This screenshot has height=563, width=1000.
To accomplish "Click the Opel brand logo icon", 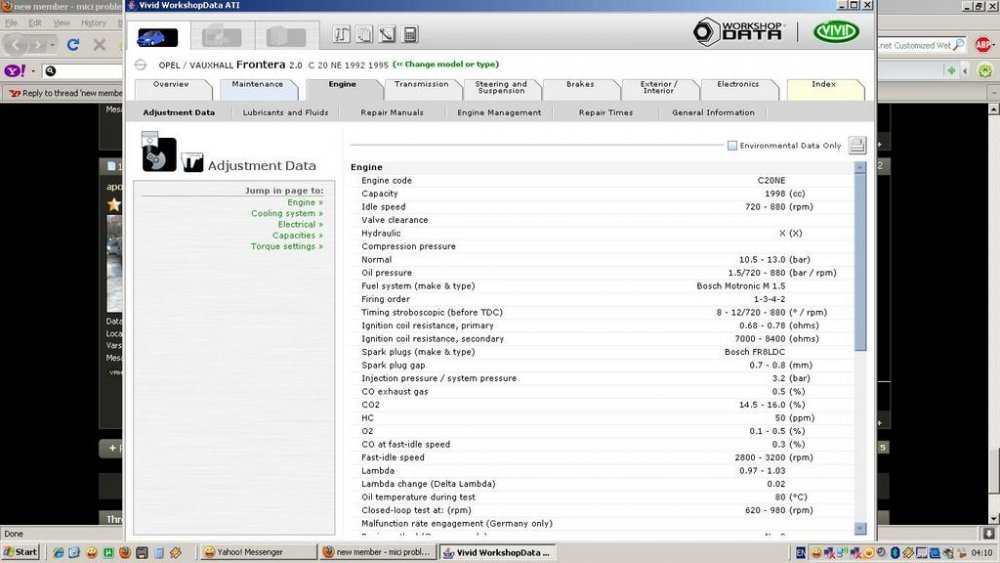I will coord(140,65).
